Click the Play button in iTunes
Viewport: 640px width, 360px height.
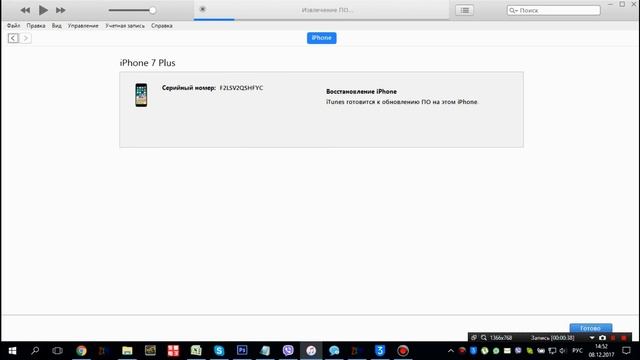click(43, 10)
